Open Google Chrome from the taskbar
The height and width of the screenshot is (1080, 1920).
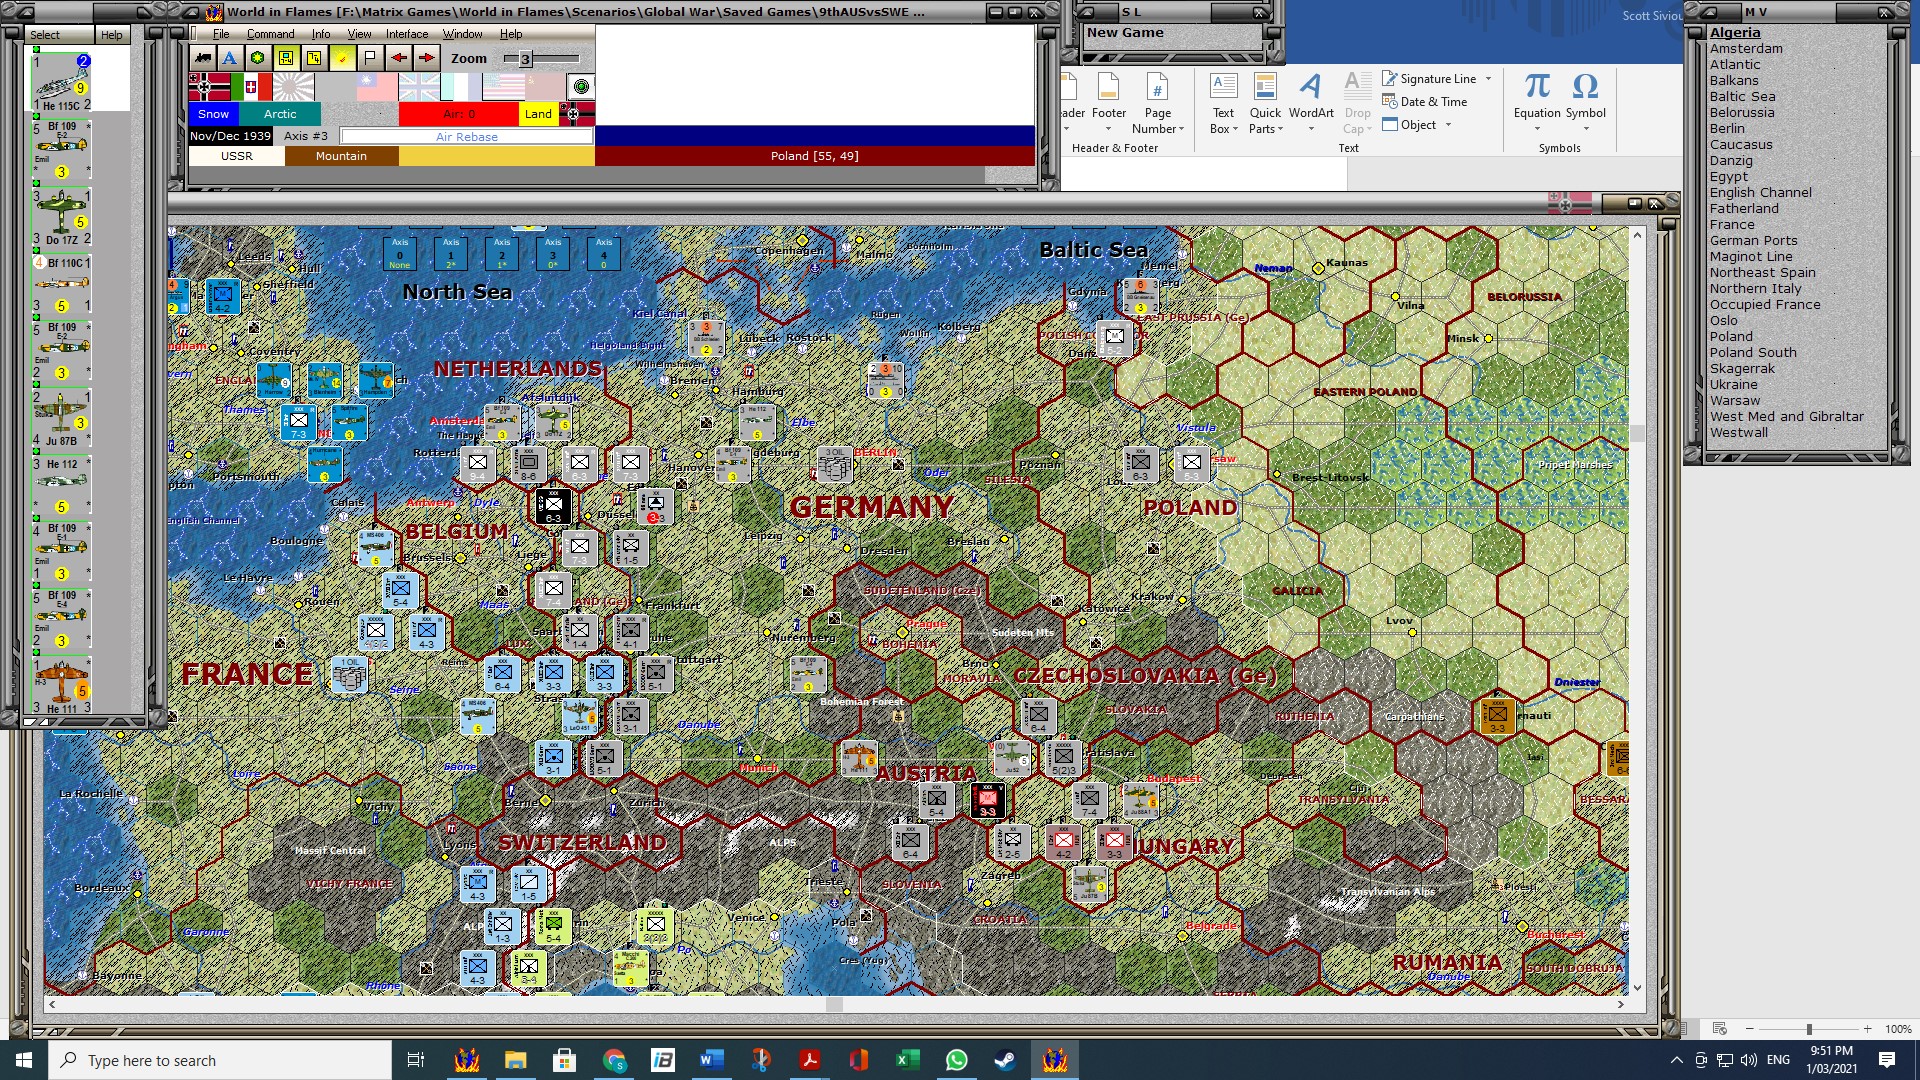click(x=614, y=1060)
